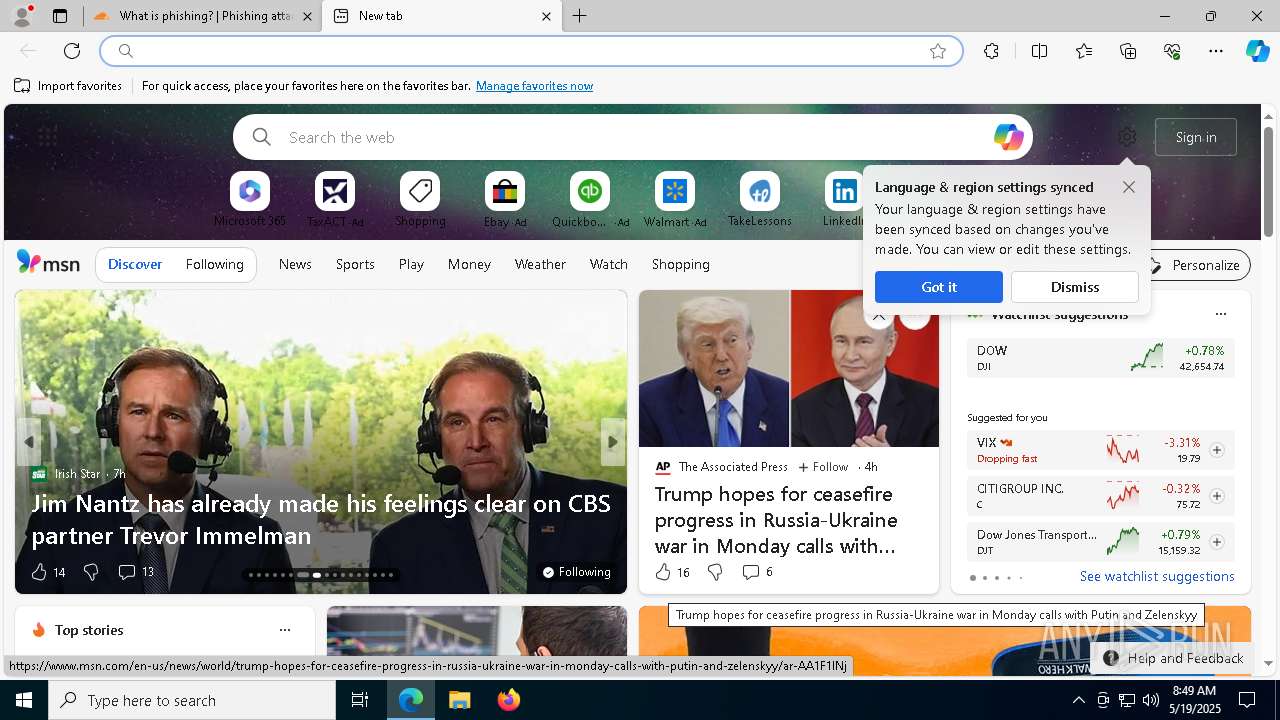Add Citigroup Inc. to watchlist
The width and height of the screenshot is (1280, 720).
click(1217, 496)
